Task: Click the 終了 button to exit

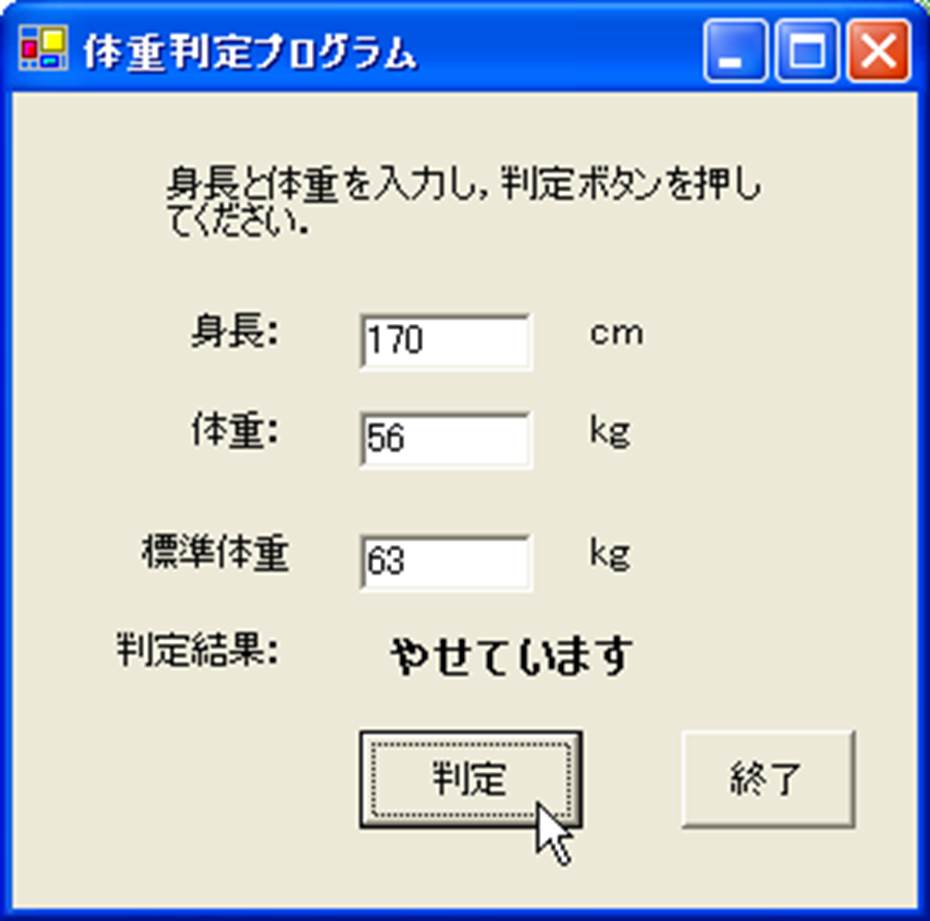Action: pyautogui.click(x=768, y=779)
